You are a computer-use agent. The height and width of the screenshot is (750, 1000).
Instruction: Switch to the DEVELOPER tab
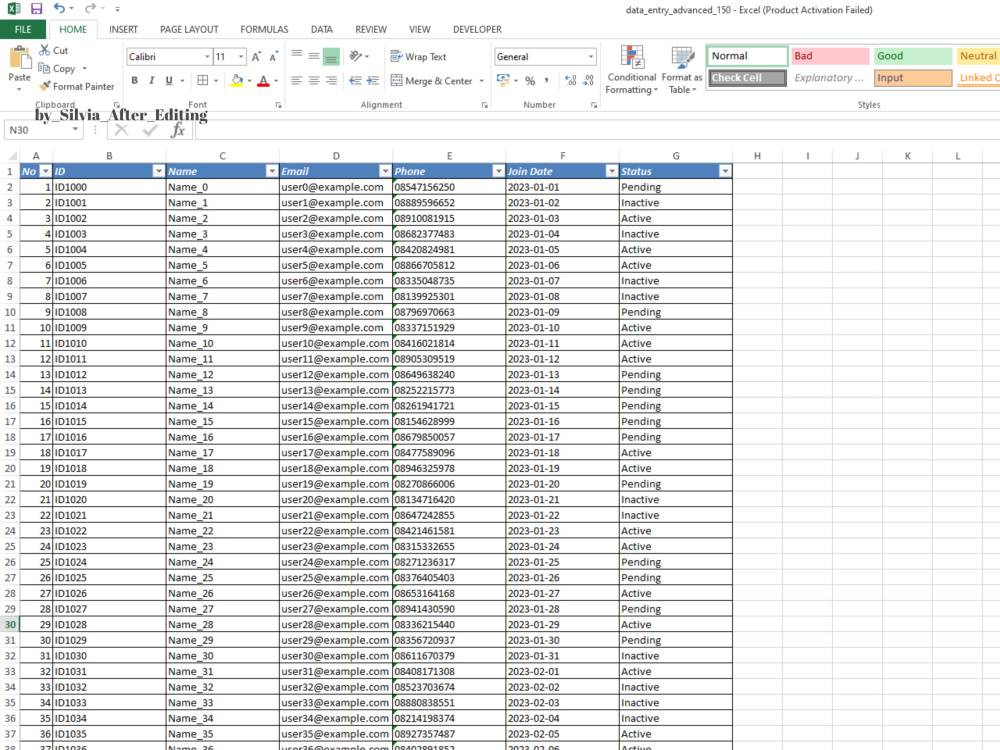tap(477, 29)
